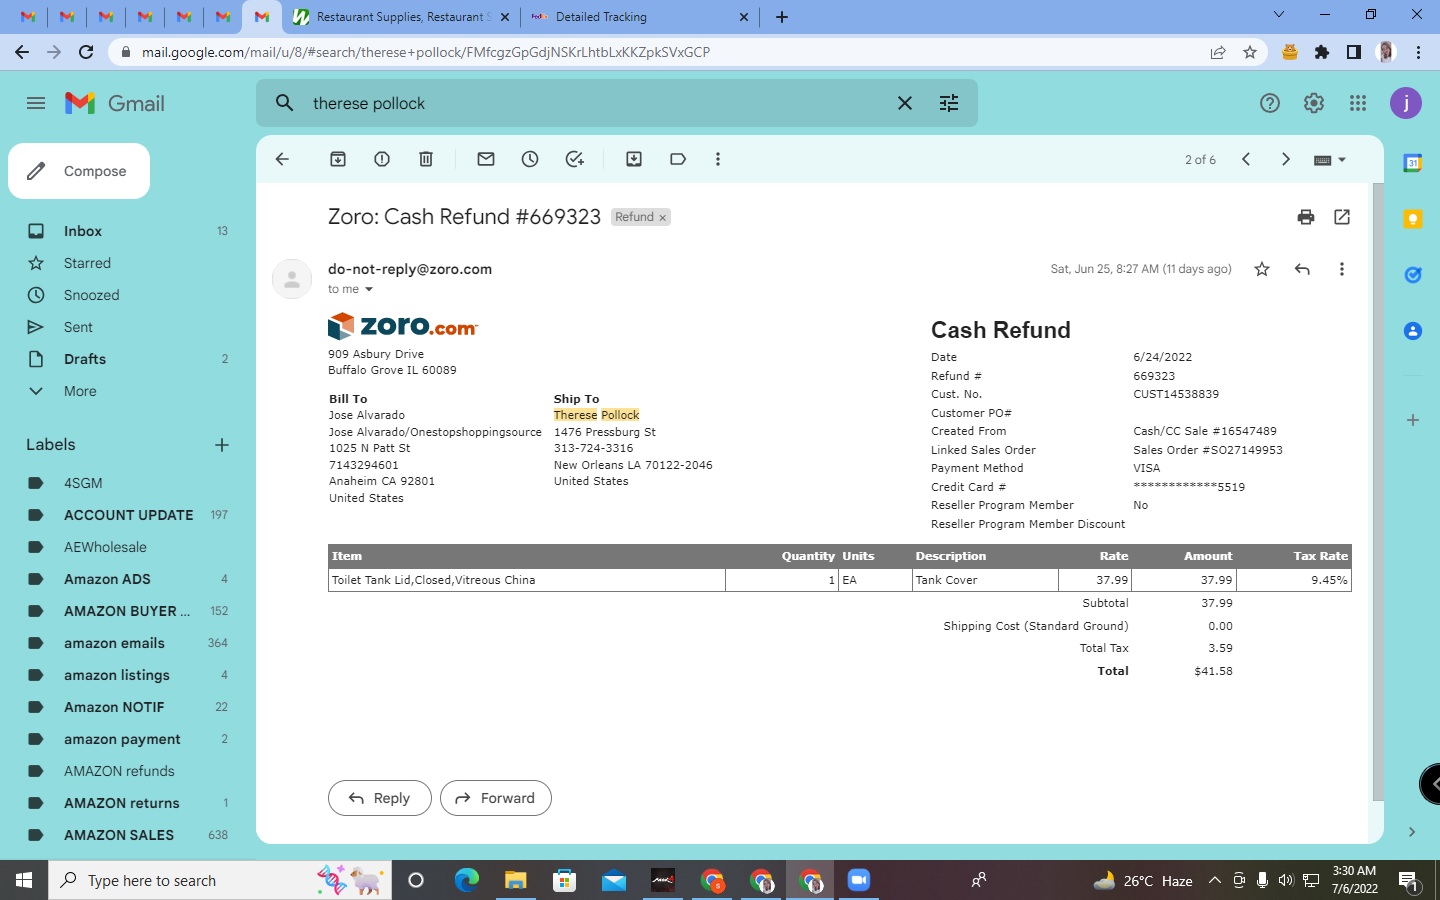The image size is (1440, 900).
Task: Reply using the arrow icon beside date
Action: point(1302,269)
